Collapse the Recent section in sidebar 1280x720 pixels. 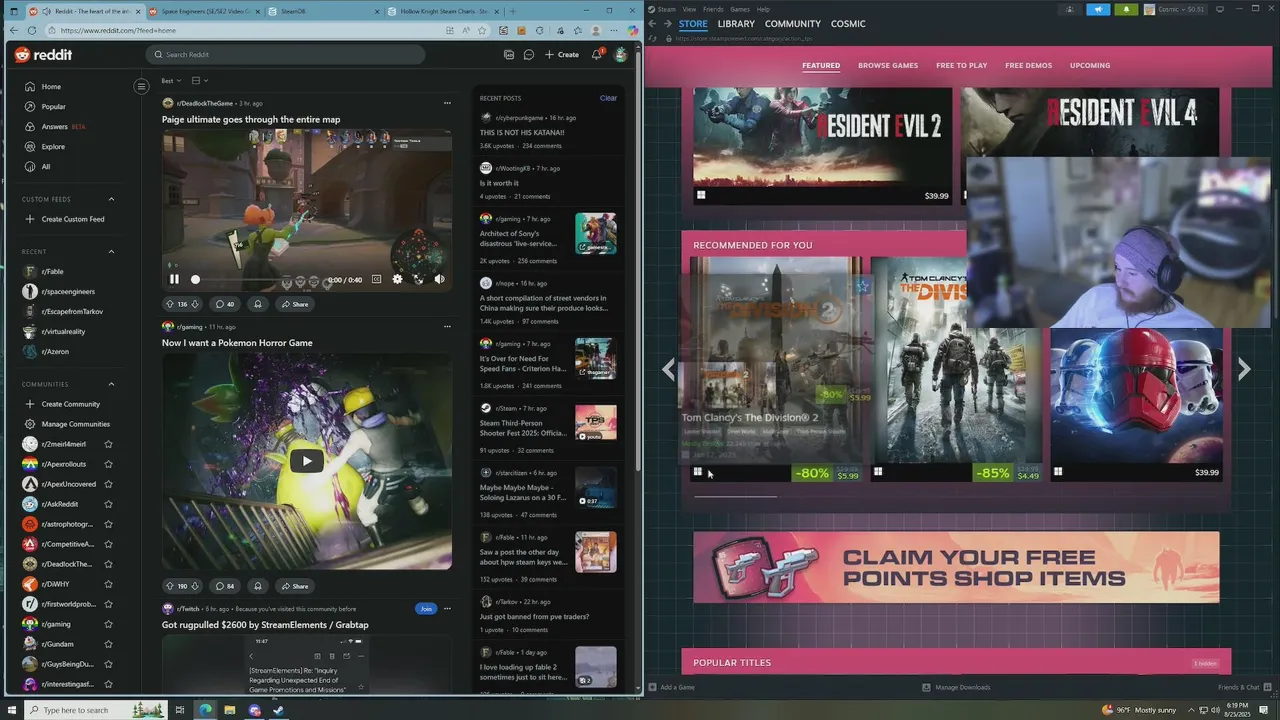pyautogui.click(x=111, y=251)
